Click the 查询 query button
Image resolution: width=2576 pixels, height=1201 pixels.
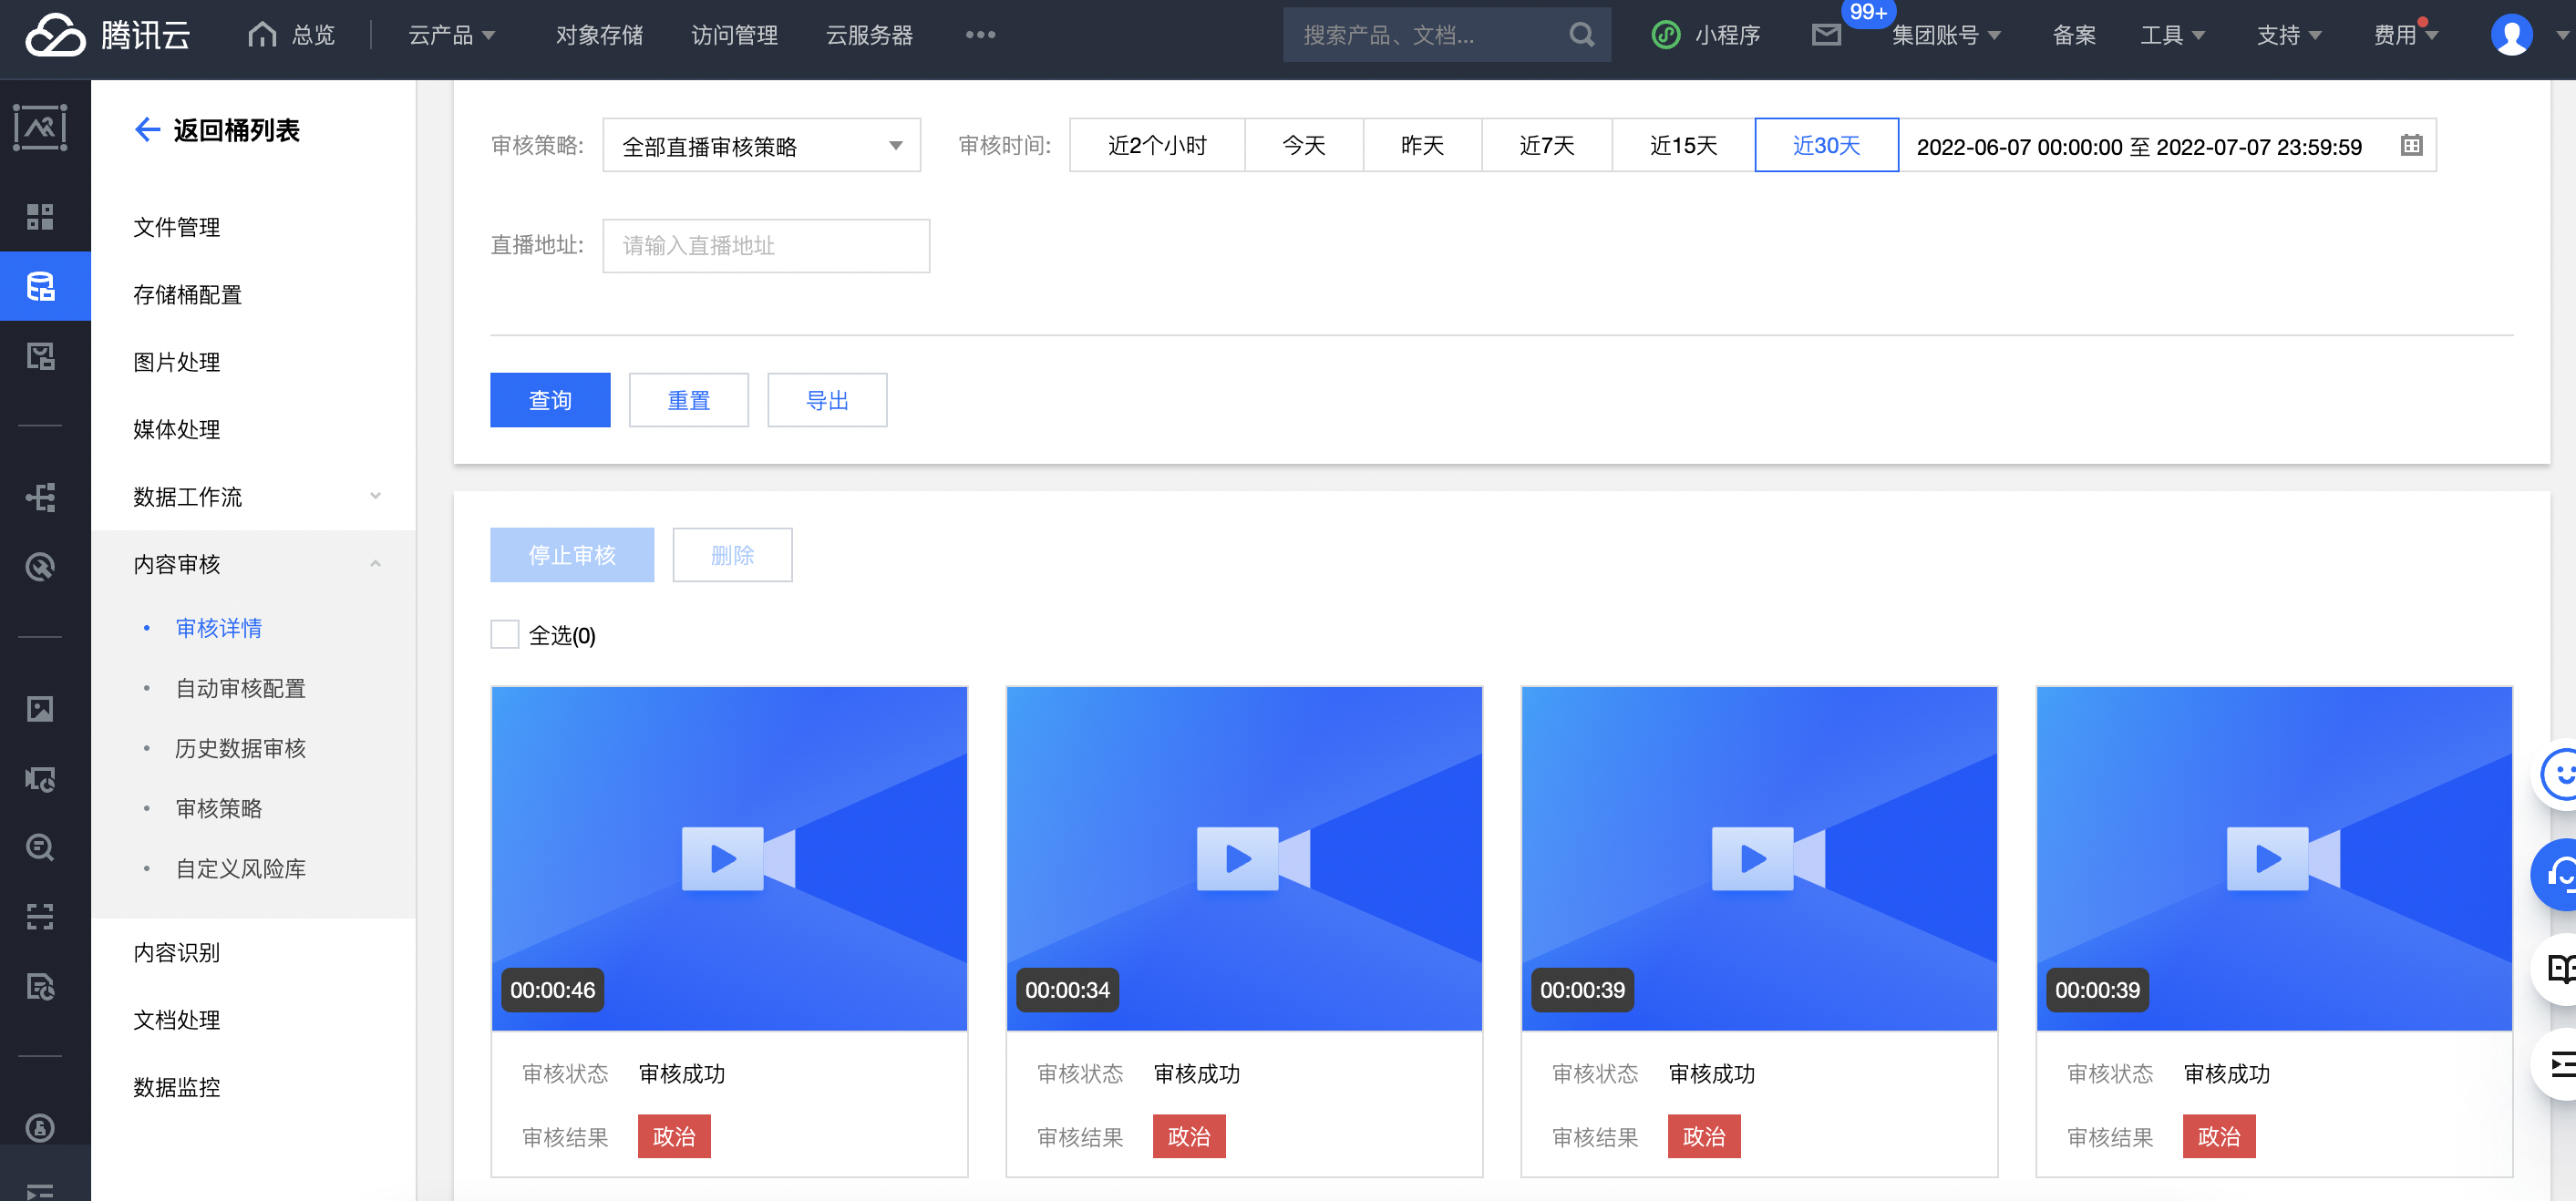pos(549,399)
